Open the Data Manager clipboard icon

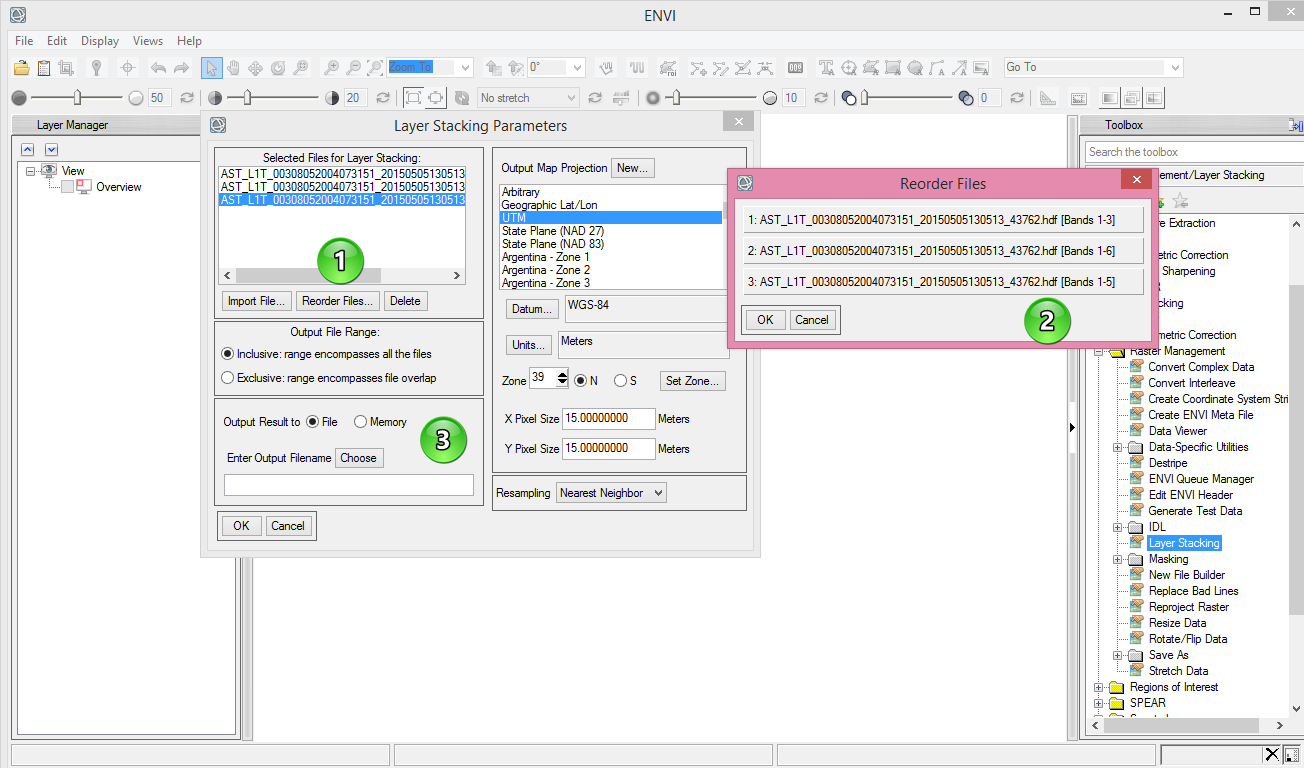44,67
